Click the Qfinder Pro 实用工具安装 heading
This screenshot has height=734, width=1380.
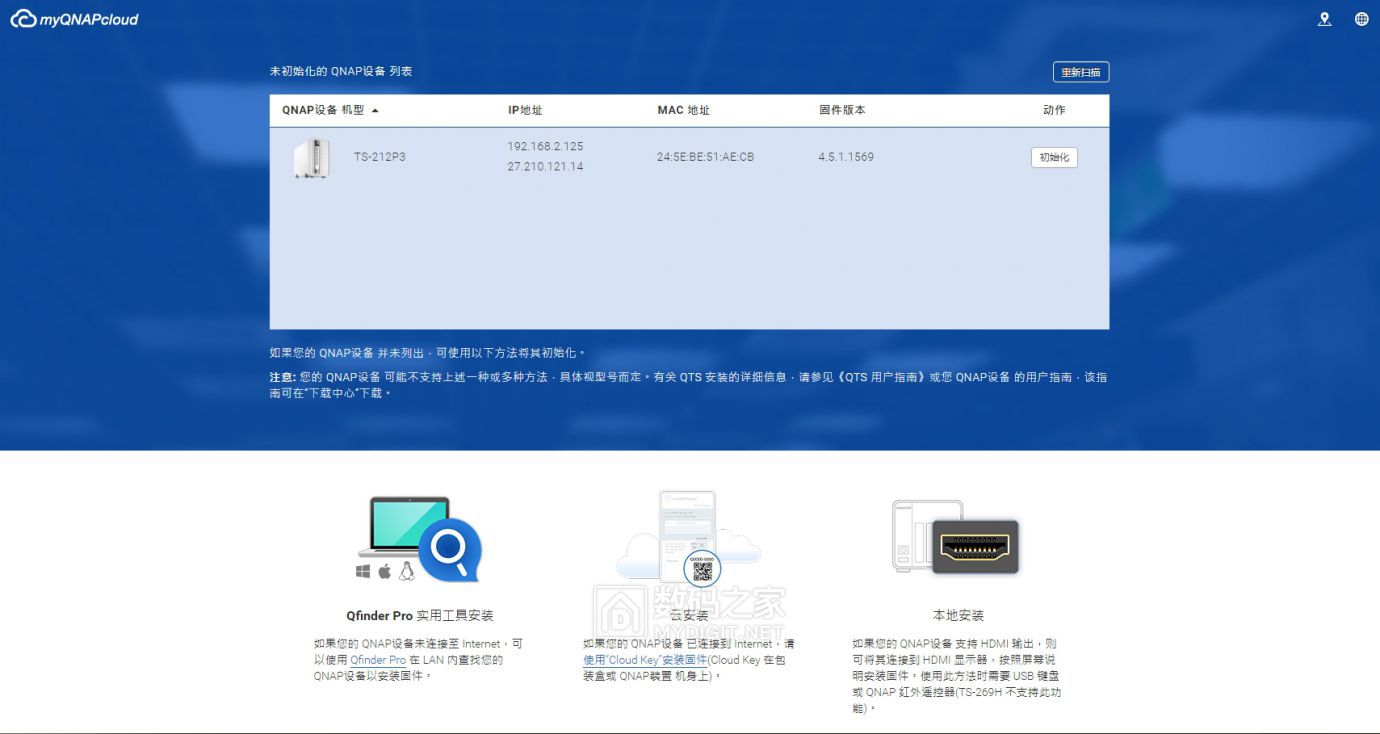click(x=420, y=615)
